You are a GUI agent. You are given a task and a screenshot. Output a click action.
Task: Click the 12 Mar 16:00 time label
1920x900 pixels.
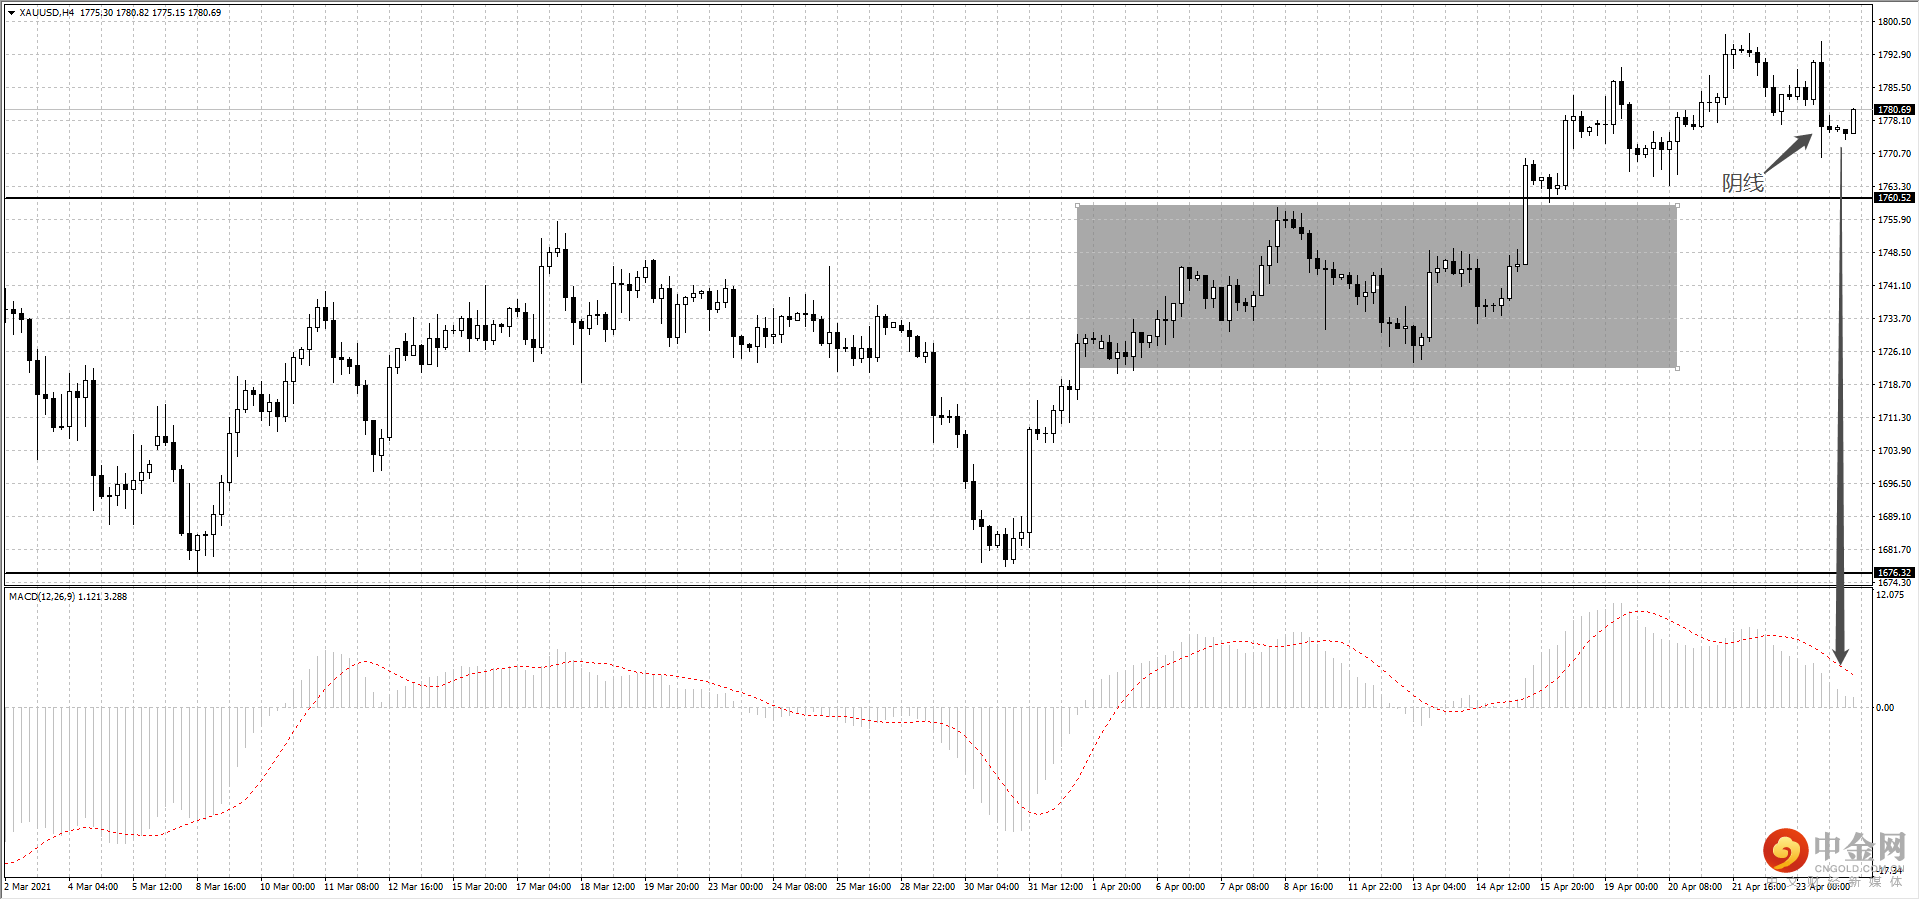pyautogui.click(x=415, y=887)
